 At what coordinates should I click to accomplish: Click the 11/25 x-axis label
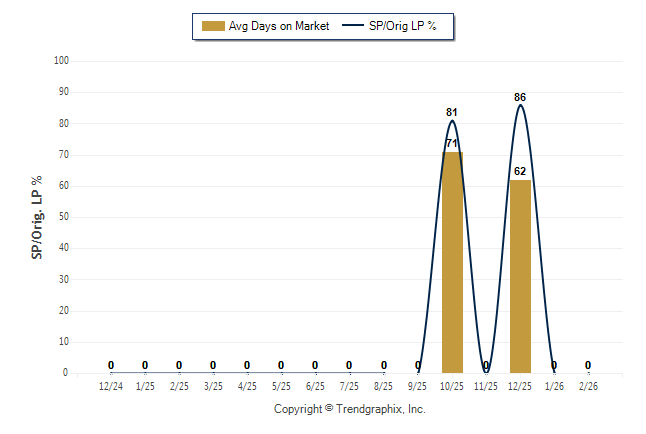pos(486,386)
